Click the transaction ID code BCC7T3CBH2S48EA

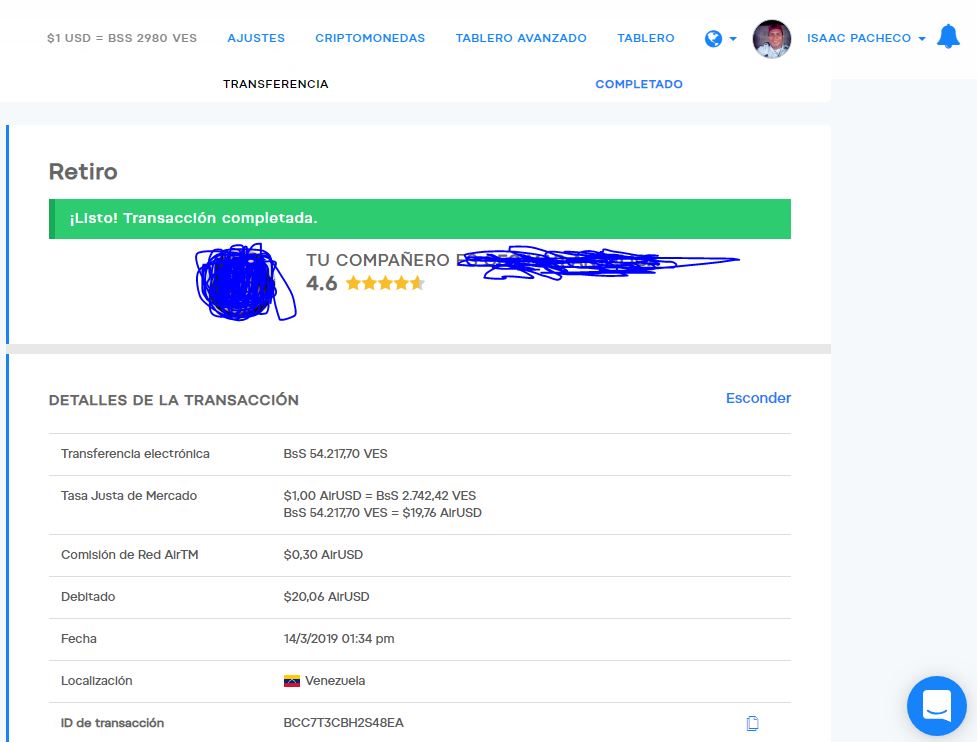[x=343, y=723]
